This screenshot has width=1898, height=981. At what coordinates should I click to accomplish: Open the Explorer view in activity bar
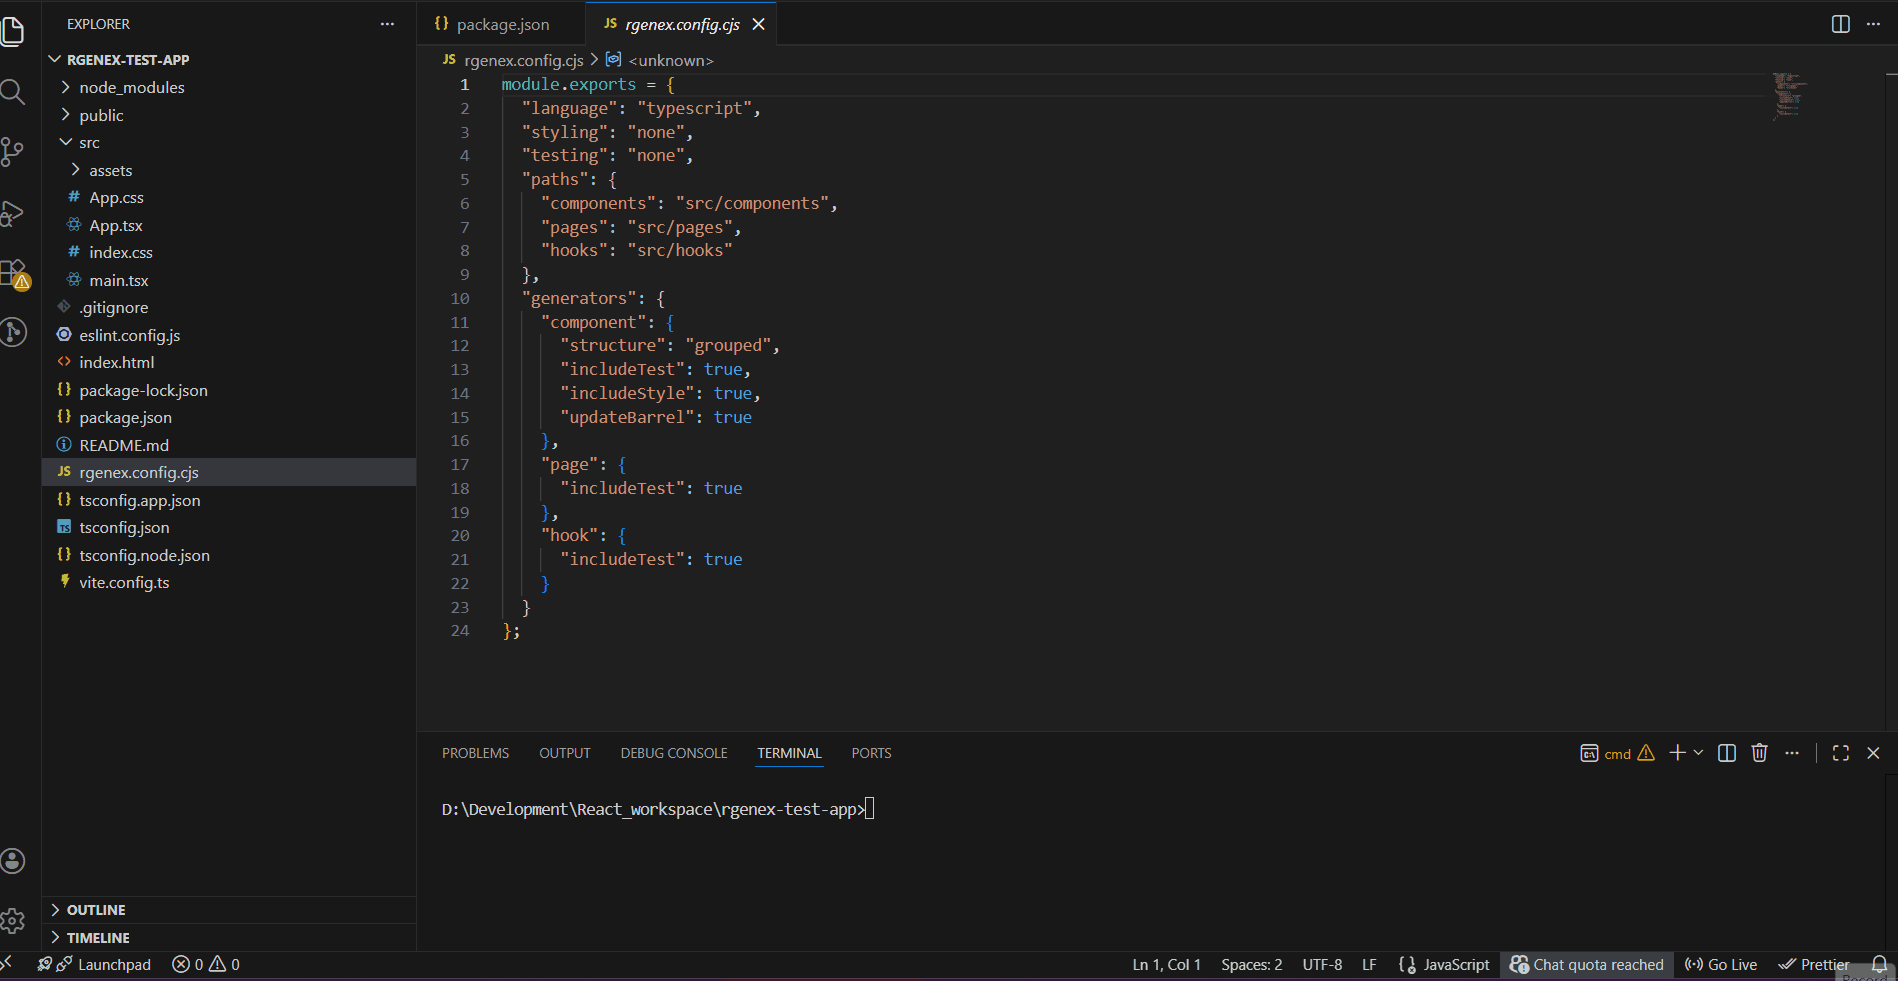(x=13, y=31)
